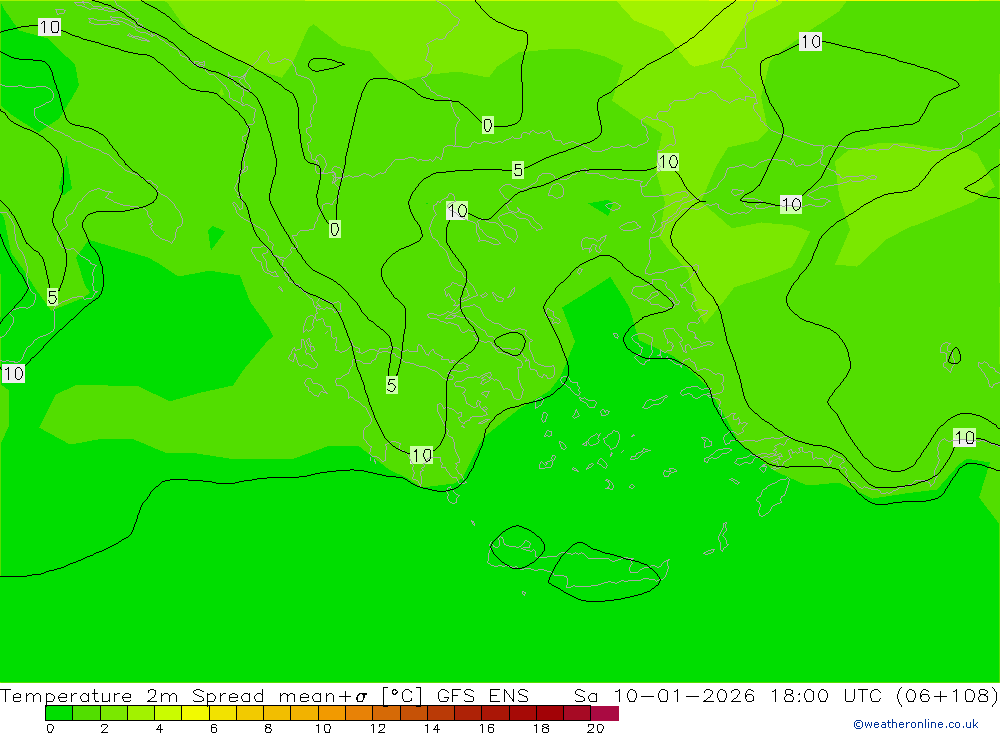Viewport: 1000px width, 733px height.
Task: Select the dark green 0–1 legend swatch
Action: (x=59, y=713)
